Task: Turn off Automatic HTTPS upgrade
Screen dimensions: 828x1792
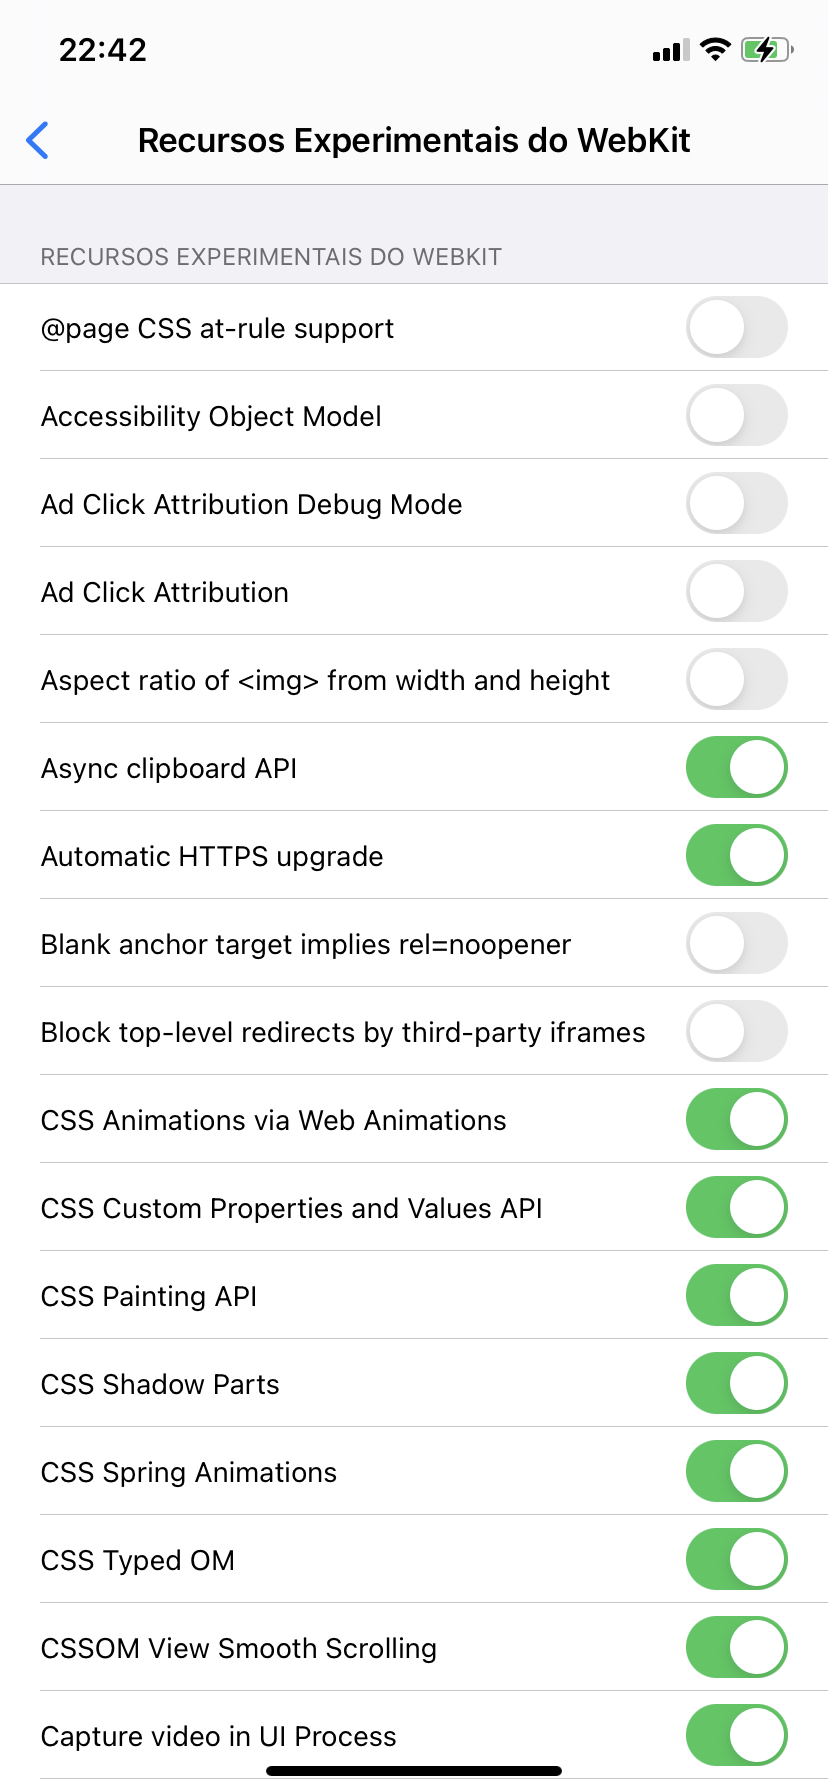Action: point(736,855)
